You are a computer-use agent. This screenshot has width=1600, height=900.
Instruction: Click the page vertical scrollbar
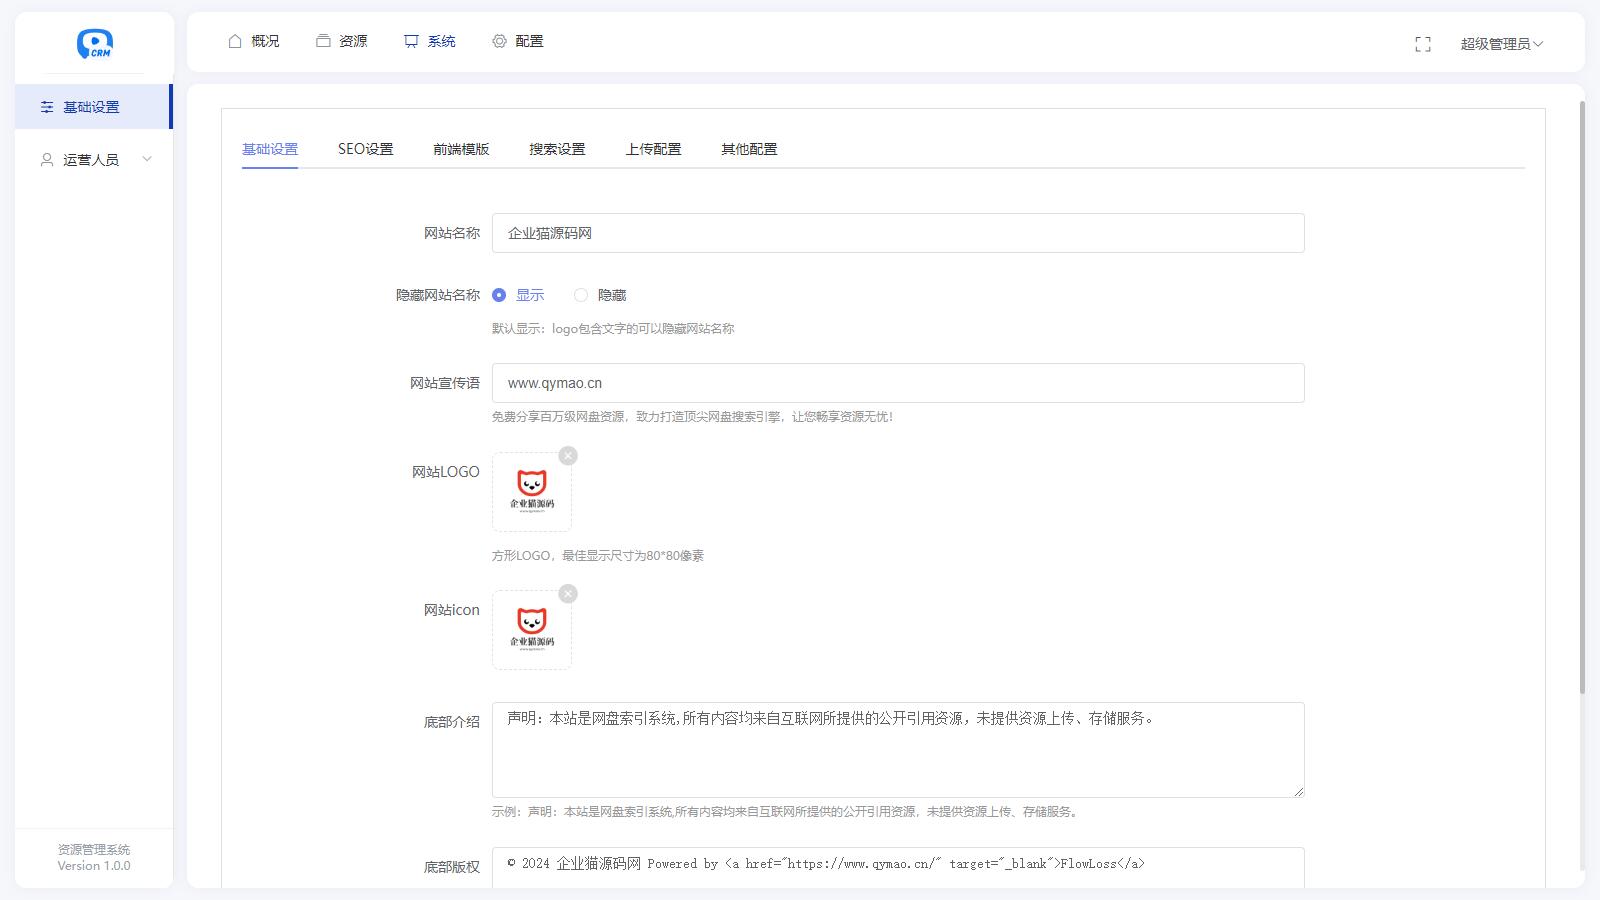pyautogui.click(x=1581, y=400)
